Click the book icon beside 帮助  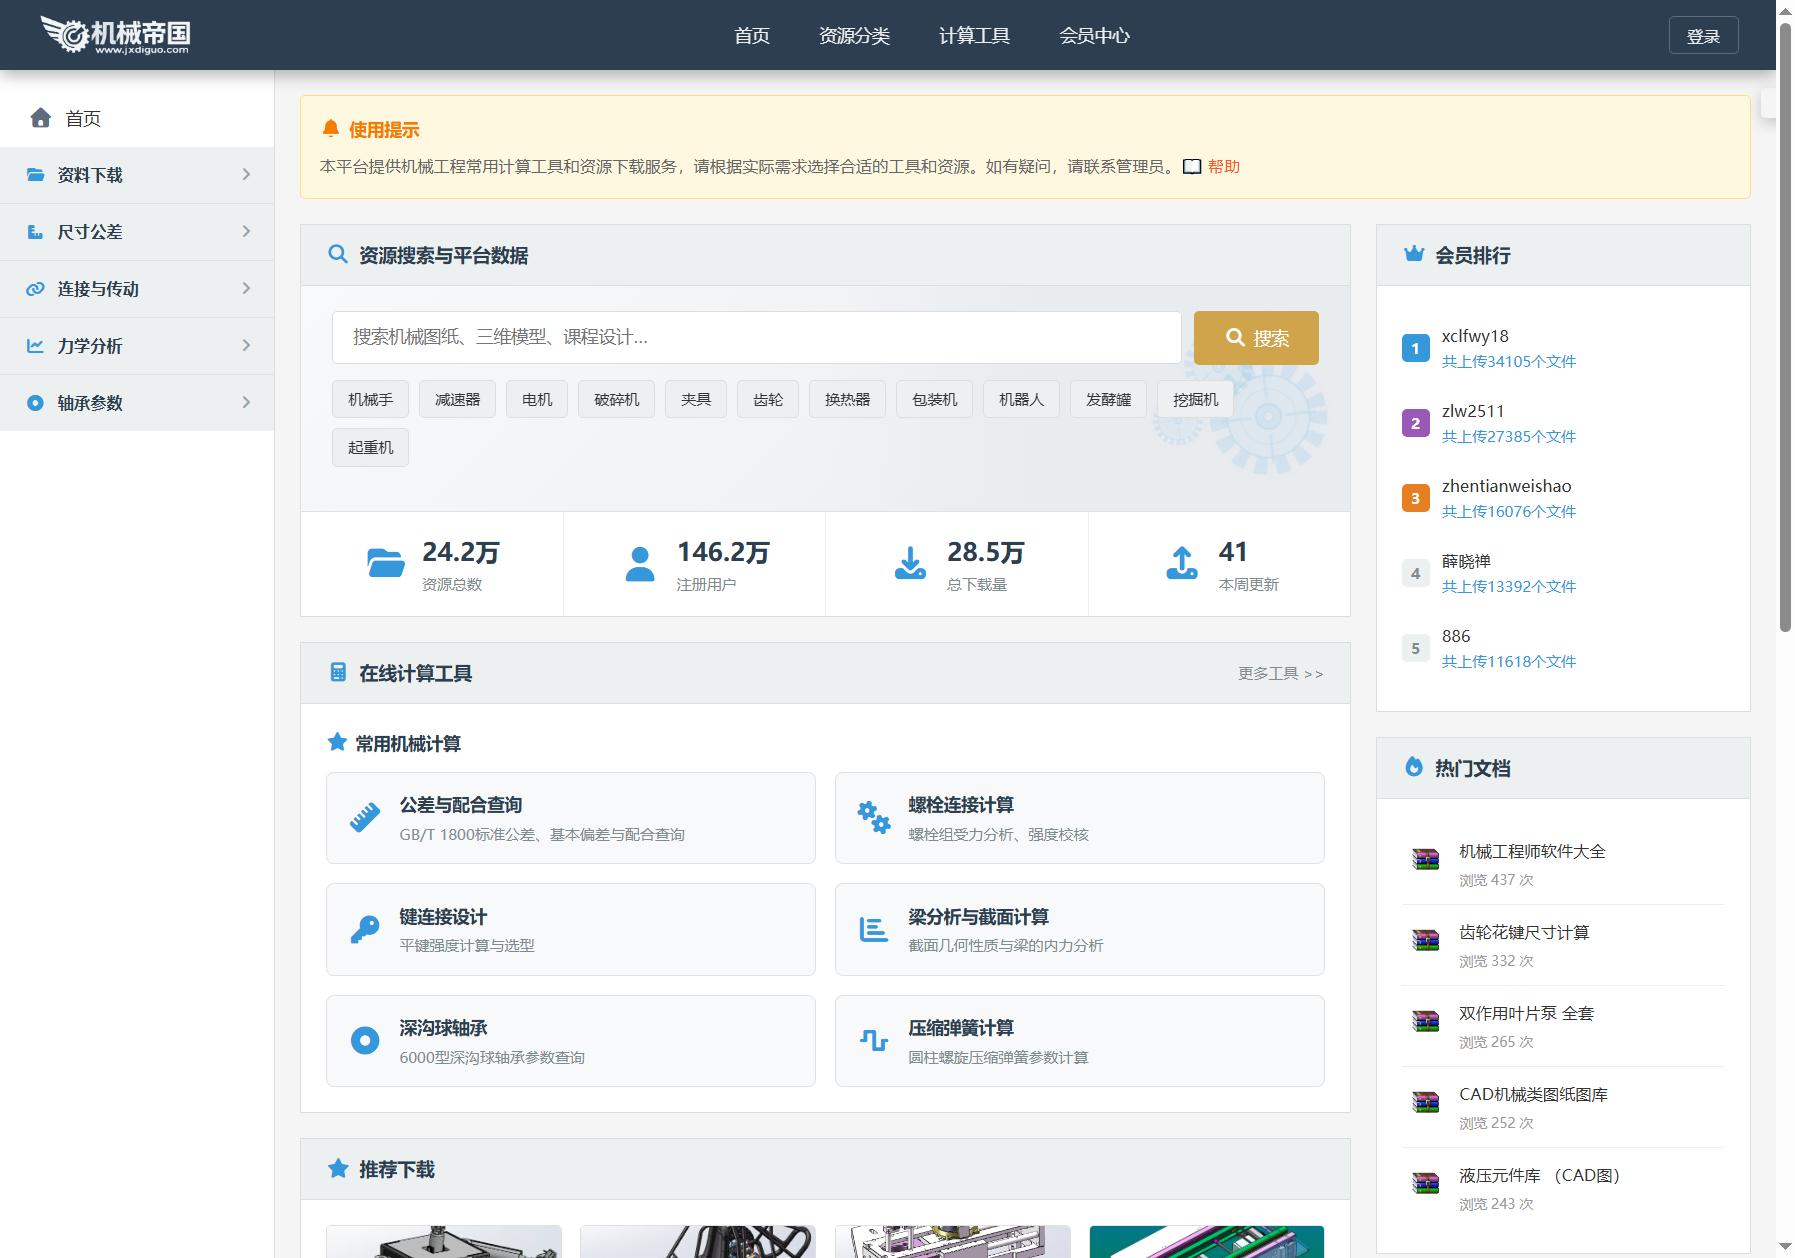pos(1192,167)
